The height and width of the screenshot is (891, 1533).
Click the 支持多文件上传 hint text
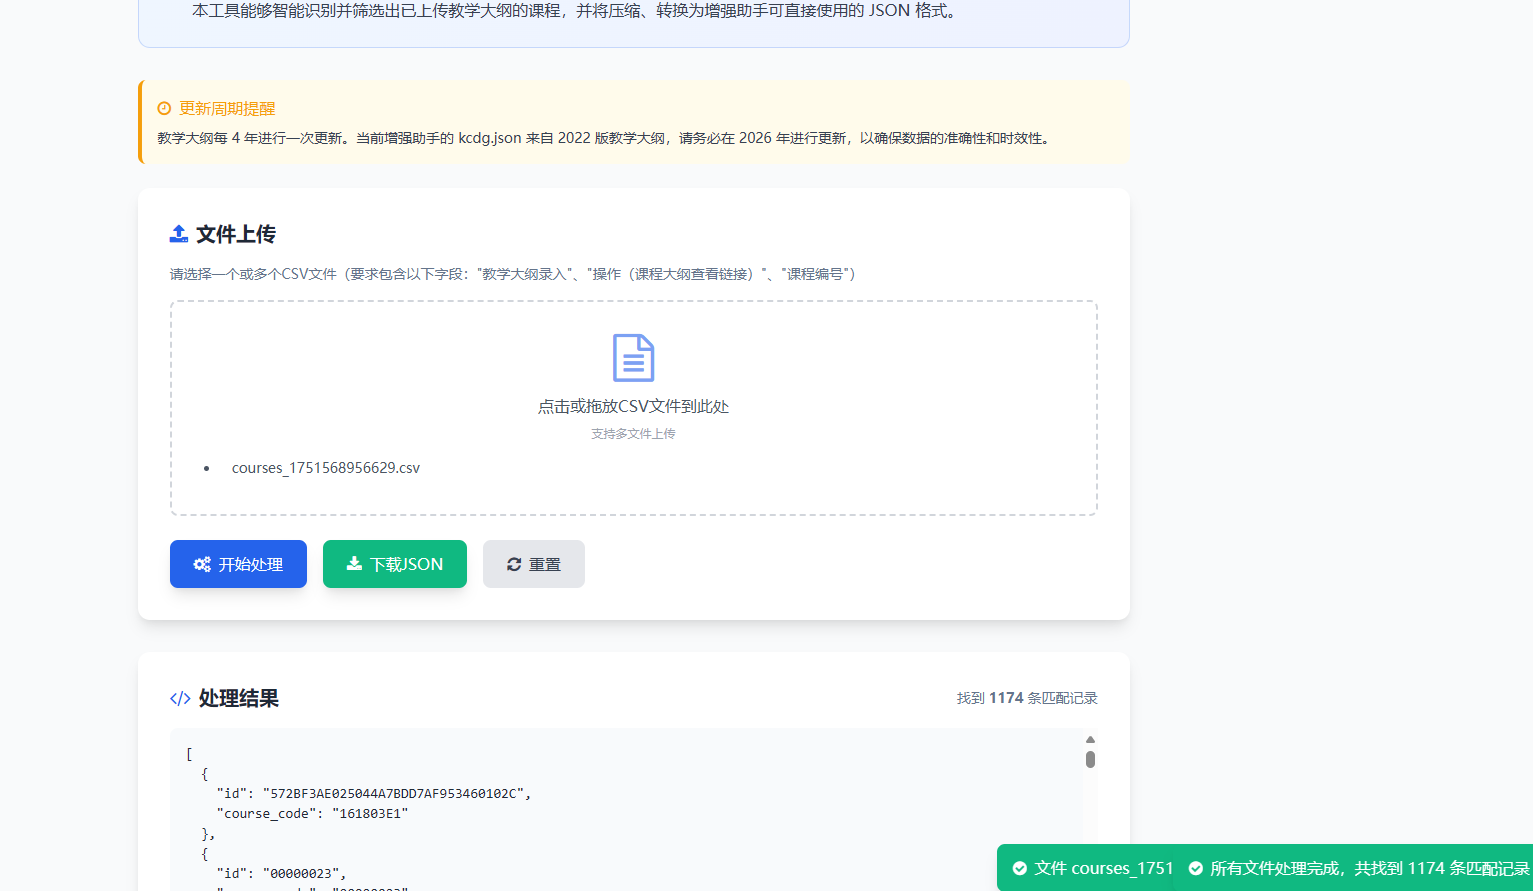pyautogui.click(x=633, y=434)
